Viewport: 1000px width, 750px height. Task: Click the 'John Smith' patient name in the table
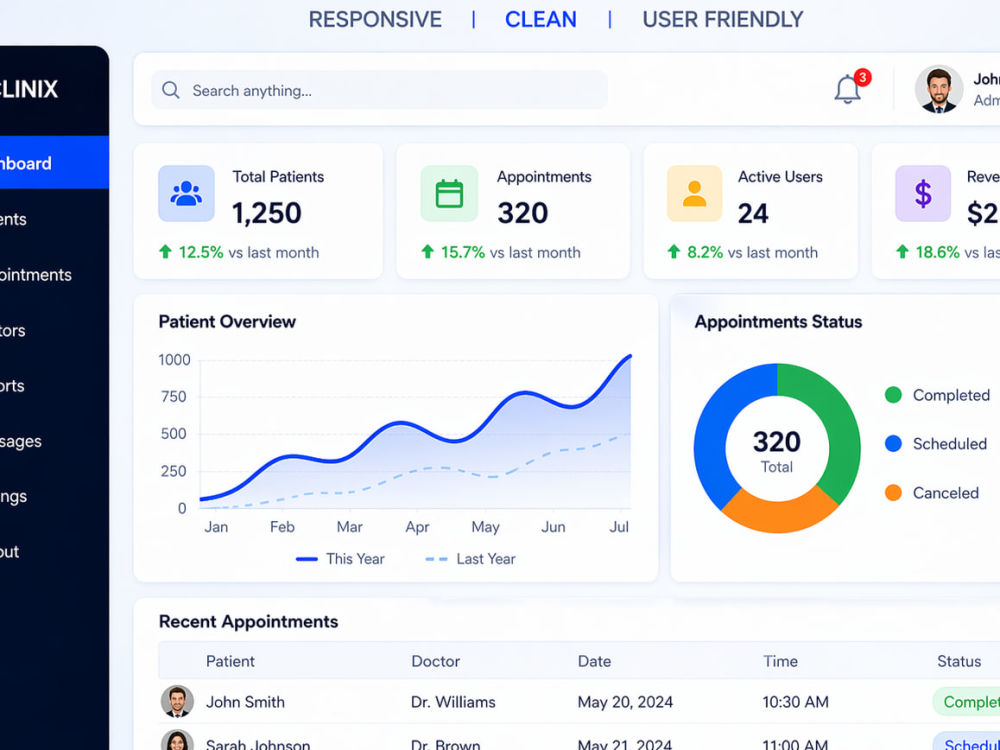246,702
